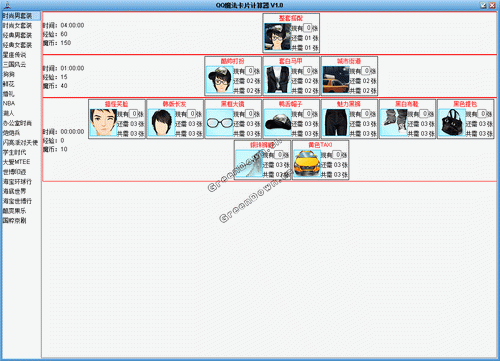Select 国粹京剧 at the list bottom

pos(14,221)
